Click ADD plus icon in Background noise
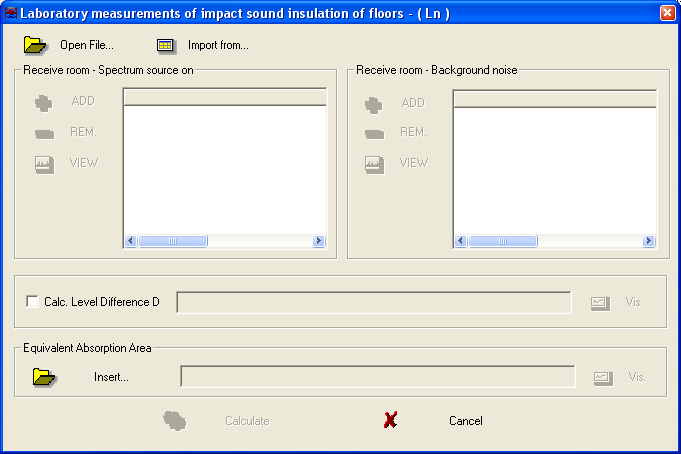Viewport: 681px width, 454px height. [x=374, y=105]
